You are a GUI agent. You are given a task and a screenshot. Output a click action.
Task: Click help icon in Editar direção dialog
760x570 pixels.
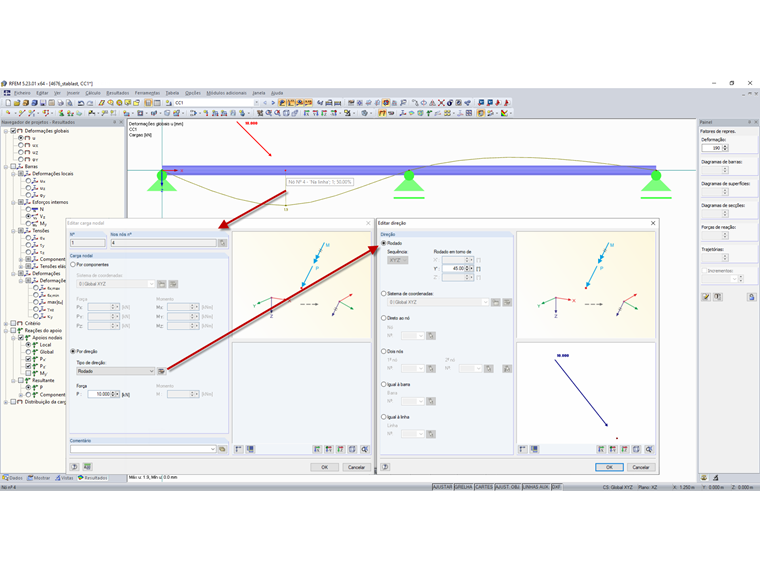pos(385,467)
